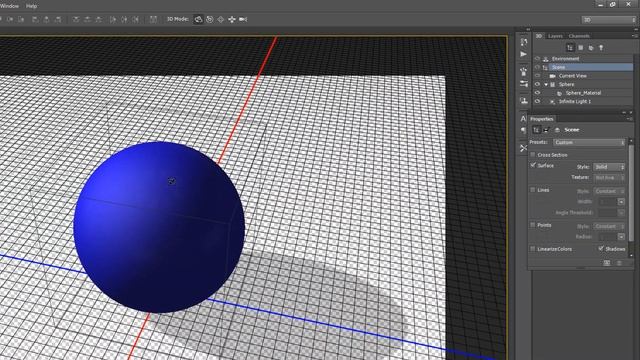This screenshot has height=360, width=640.
Task: Uncheck the Surface checkbox
Action: [533, 165]
